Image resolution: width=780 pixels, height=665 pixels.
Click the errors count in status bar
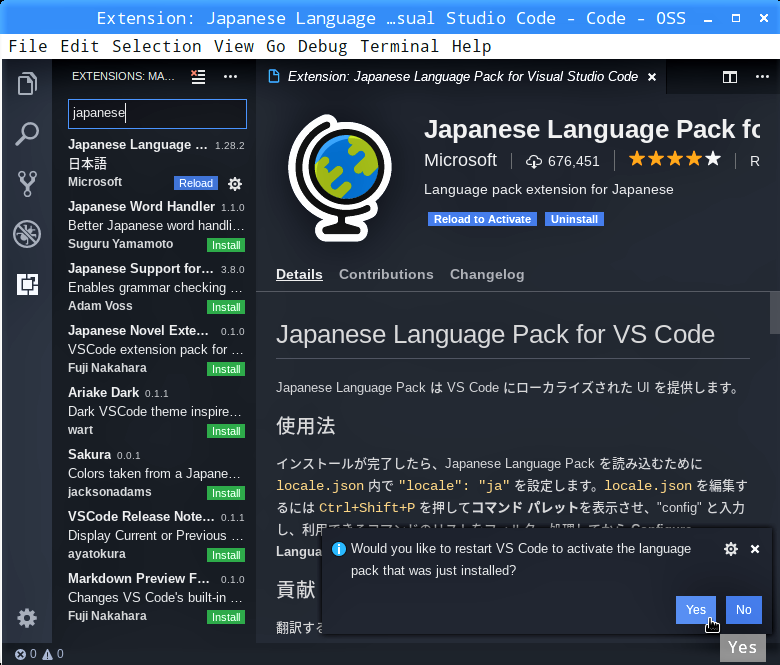coord(26,654)
